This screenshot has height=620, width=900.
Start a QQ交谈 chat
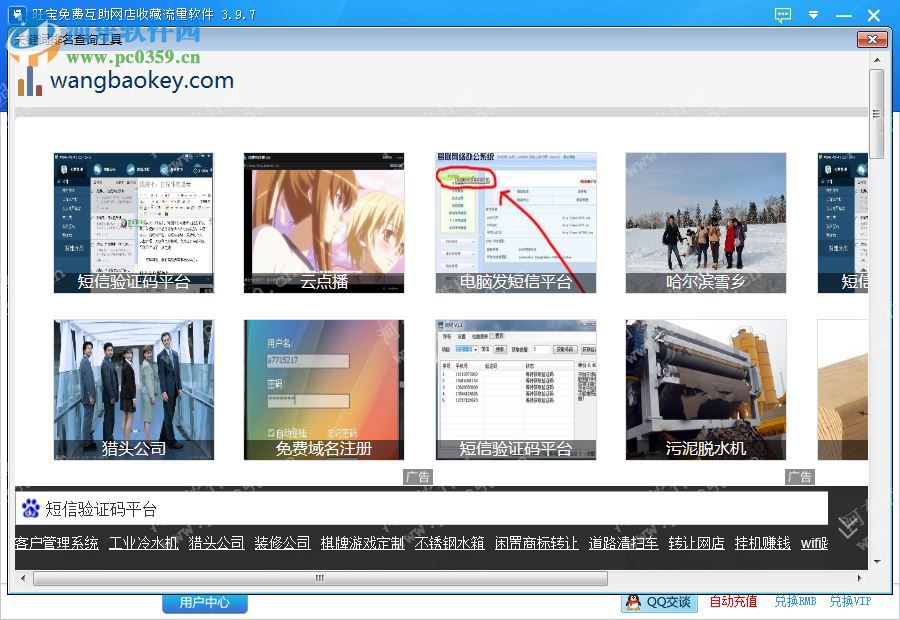pyautogui.click(x=660, y=602)
